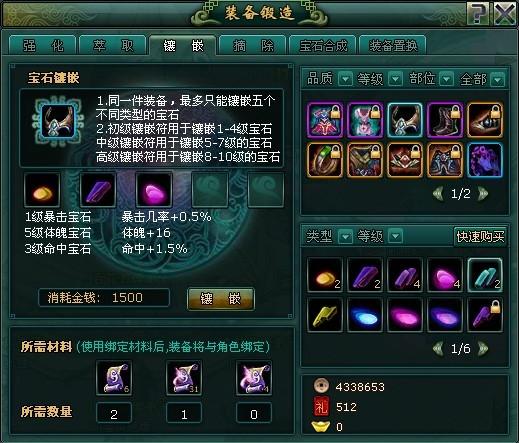Click the pink gem in third socket
This screenshot has width=519, height=443.
pos(154,189)
